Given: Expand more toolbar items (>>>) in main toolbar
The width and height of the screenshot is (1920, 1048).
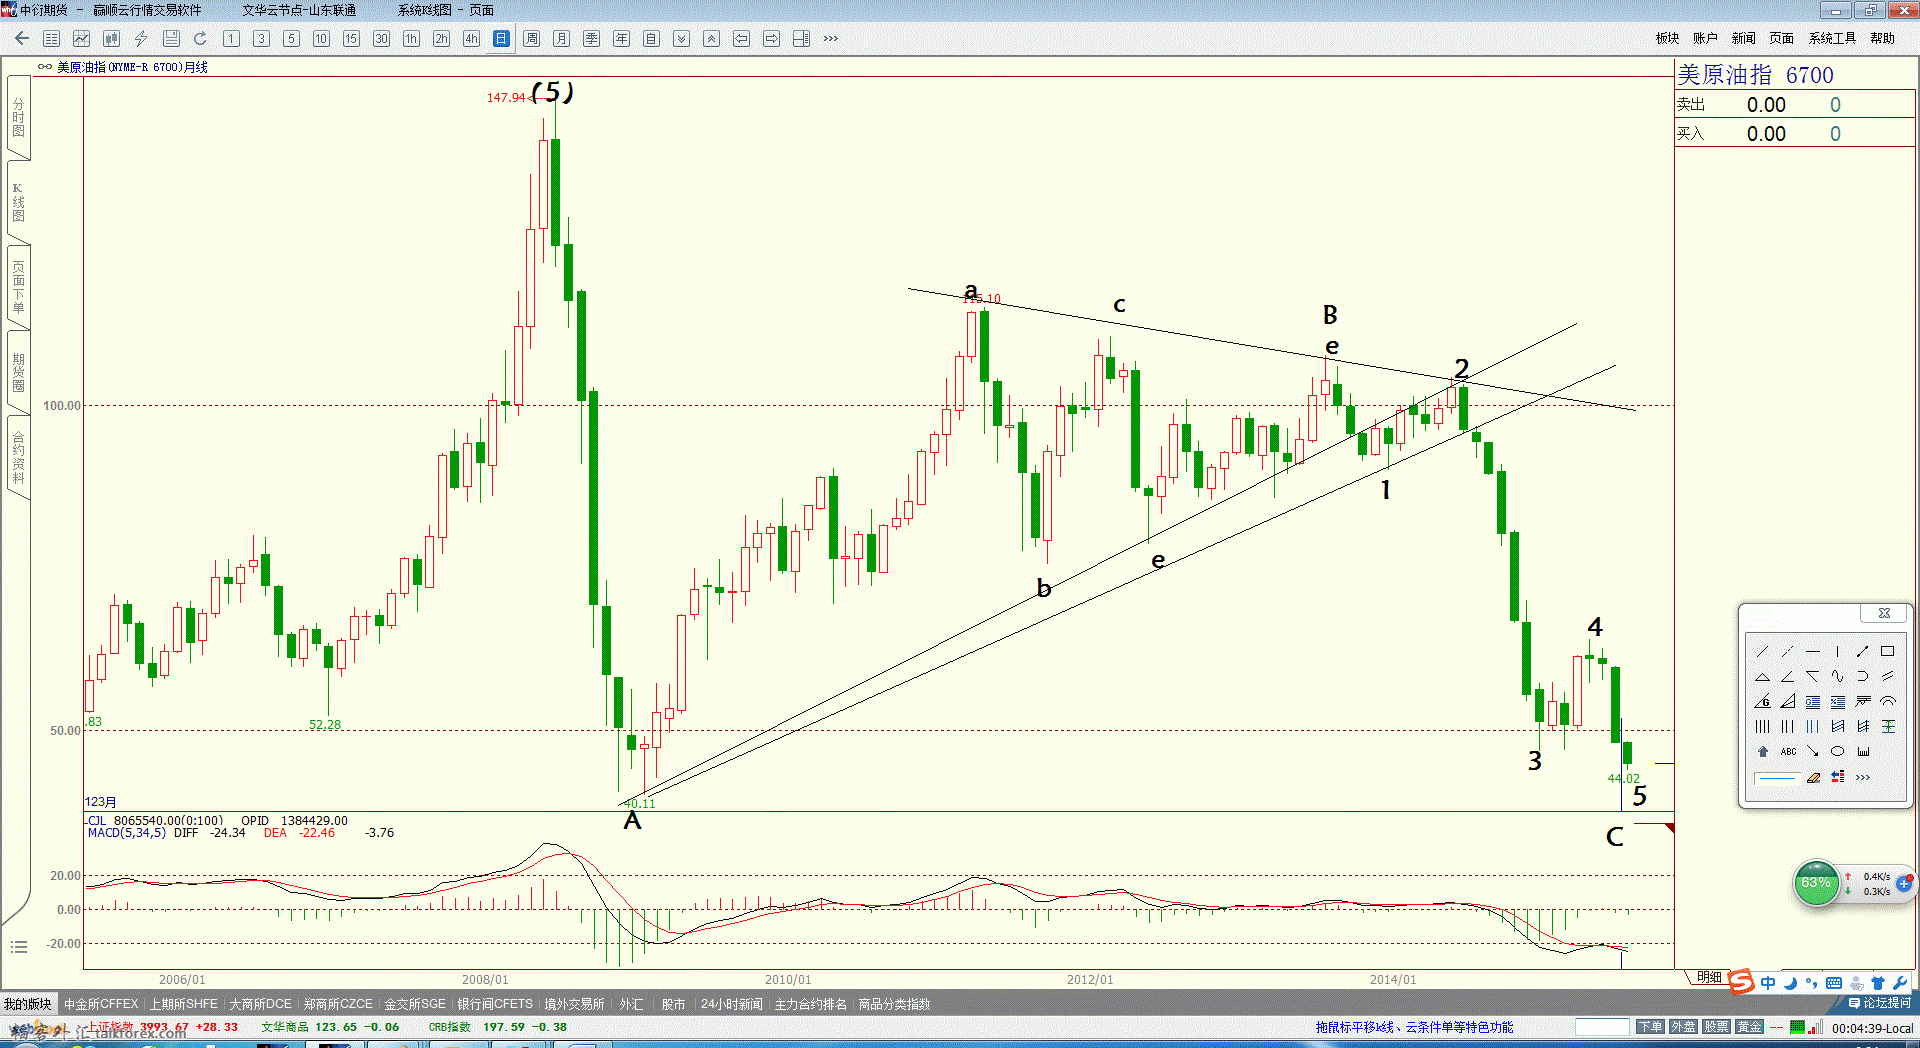Looking at the screenshot, I should click(830, 38).
